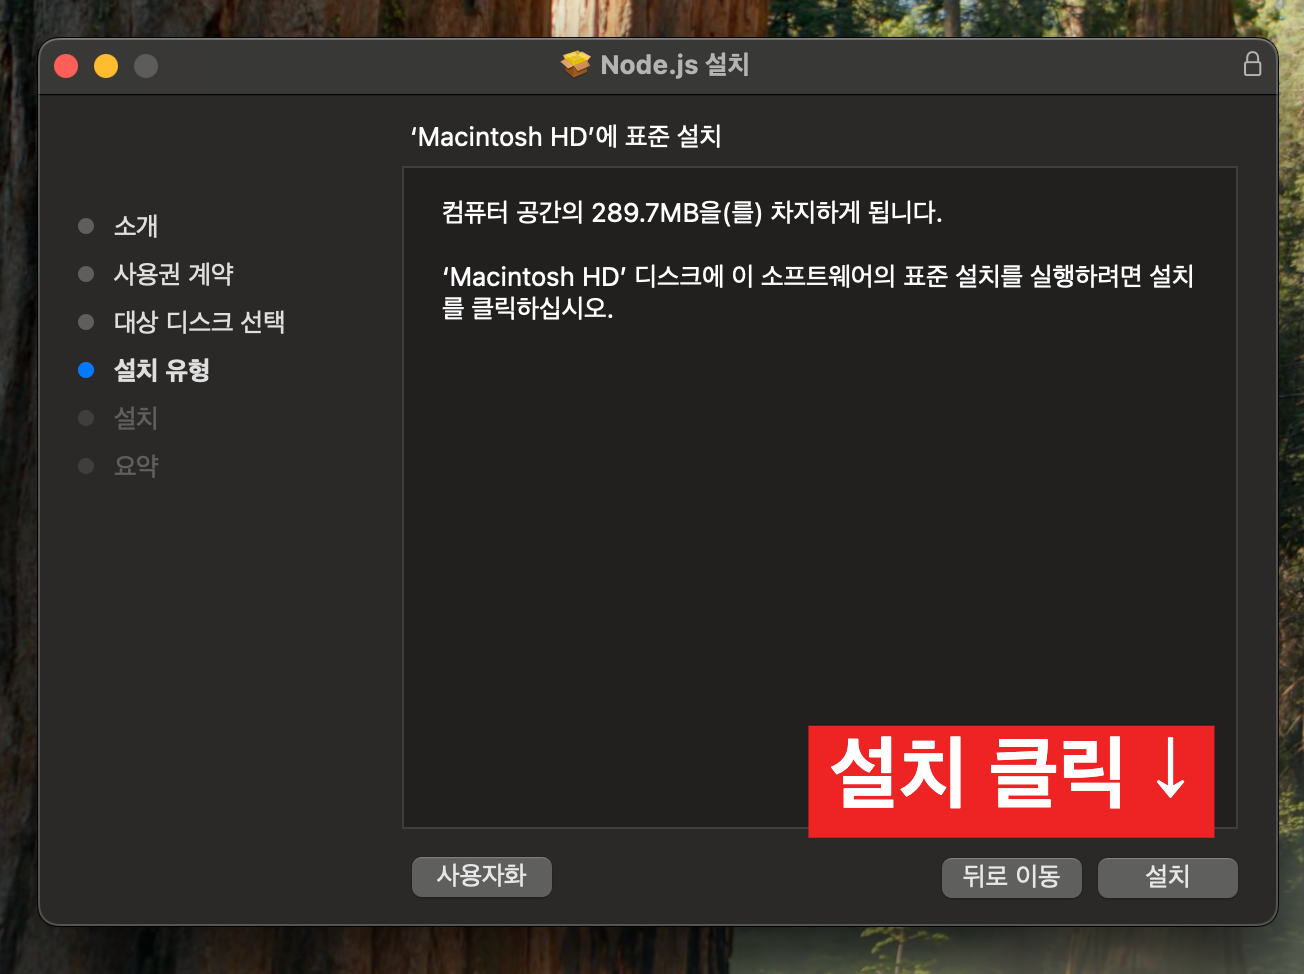Minimize the installer with yellow button

[106, 66]
